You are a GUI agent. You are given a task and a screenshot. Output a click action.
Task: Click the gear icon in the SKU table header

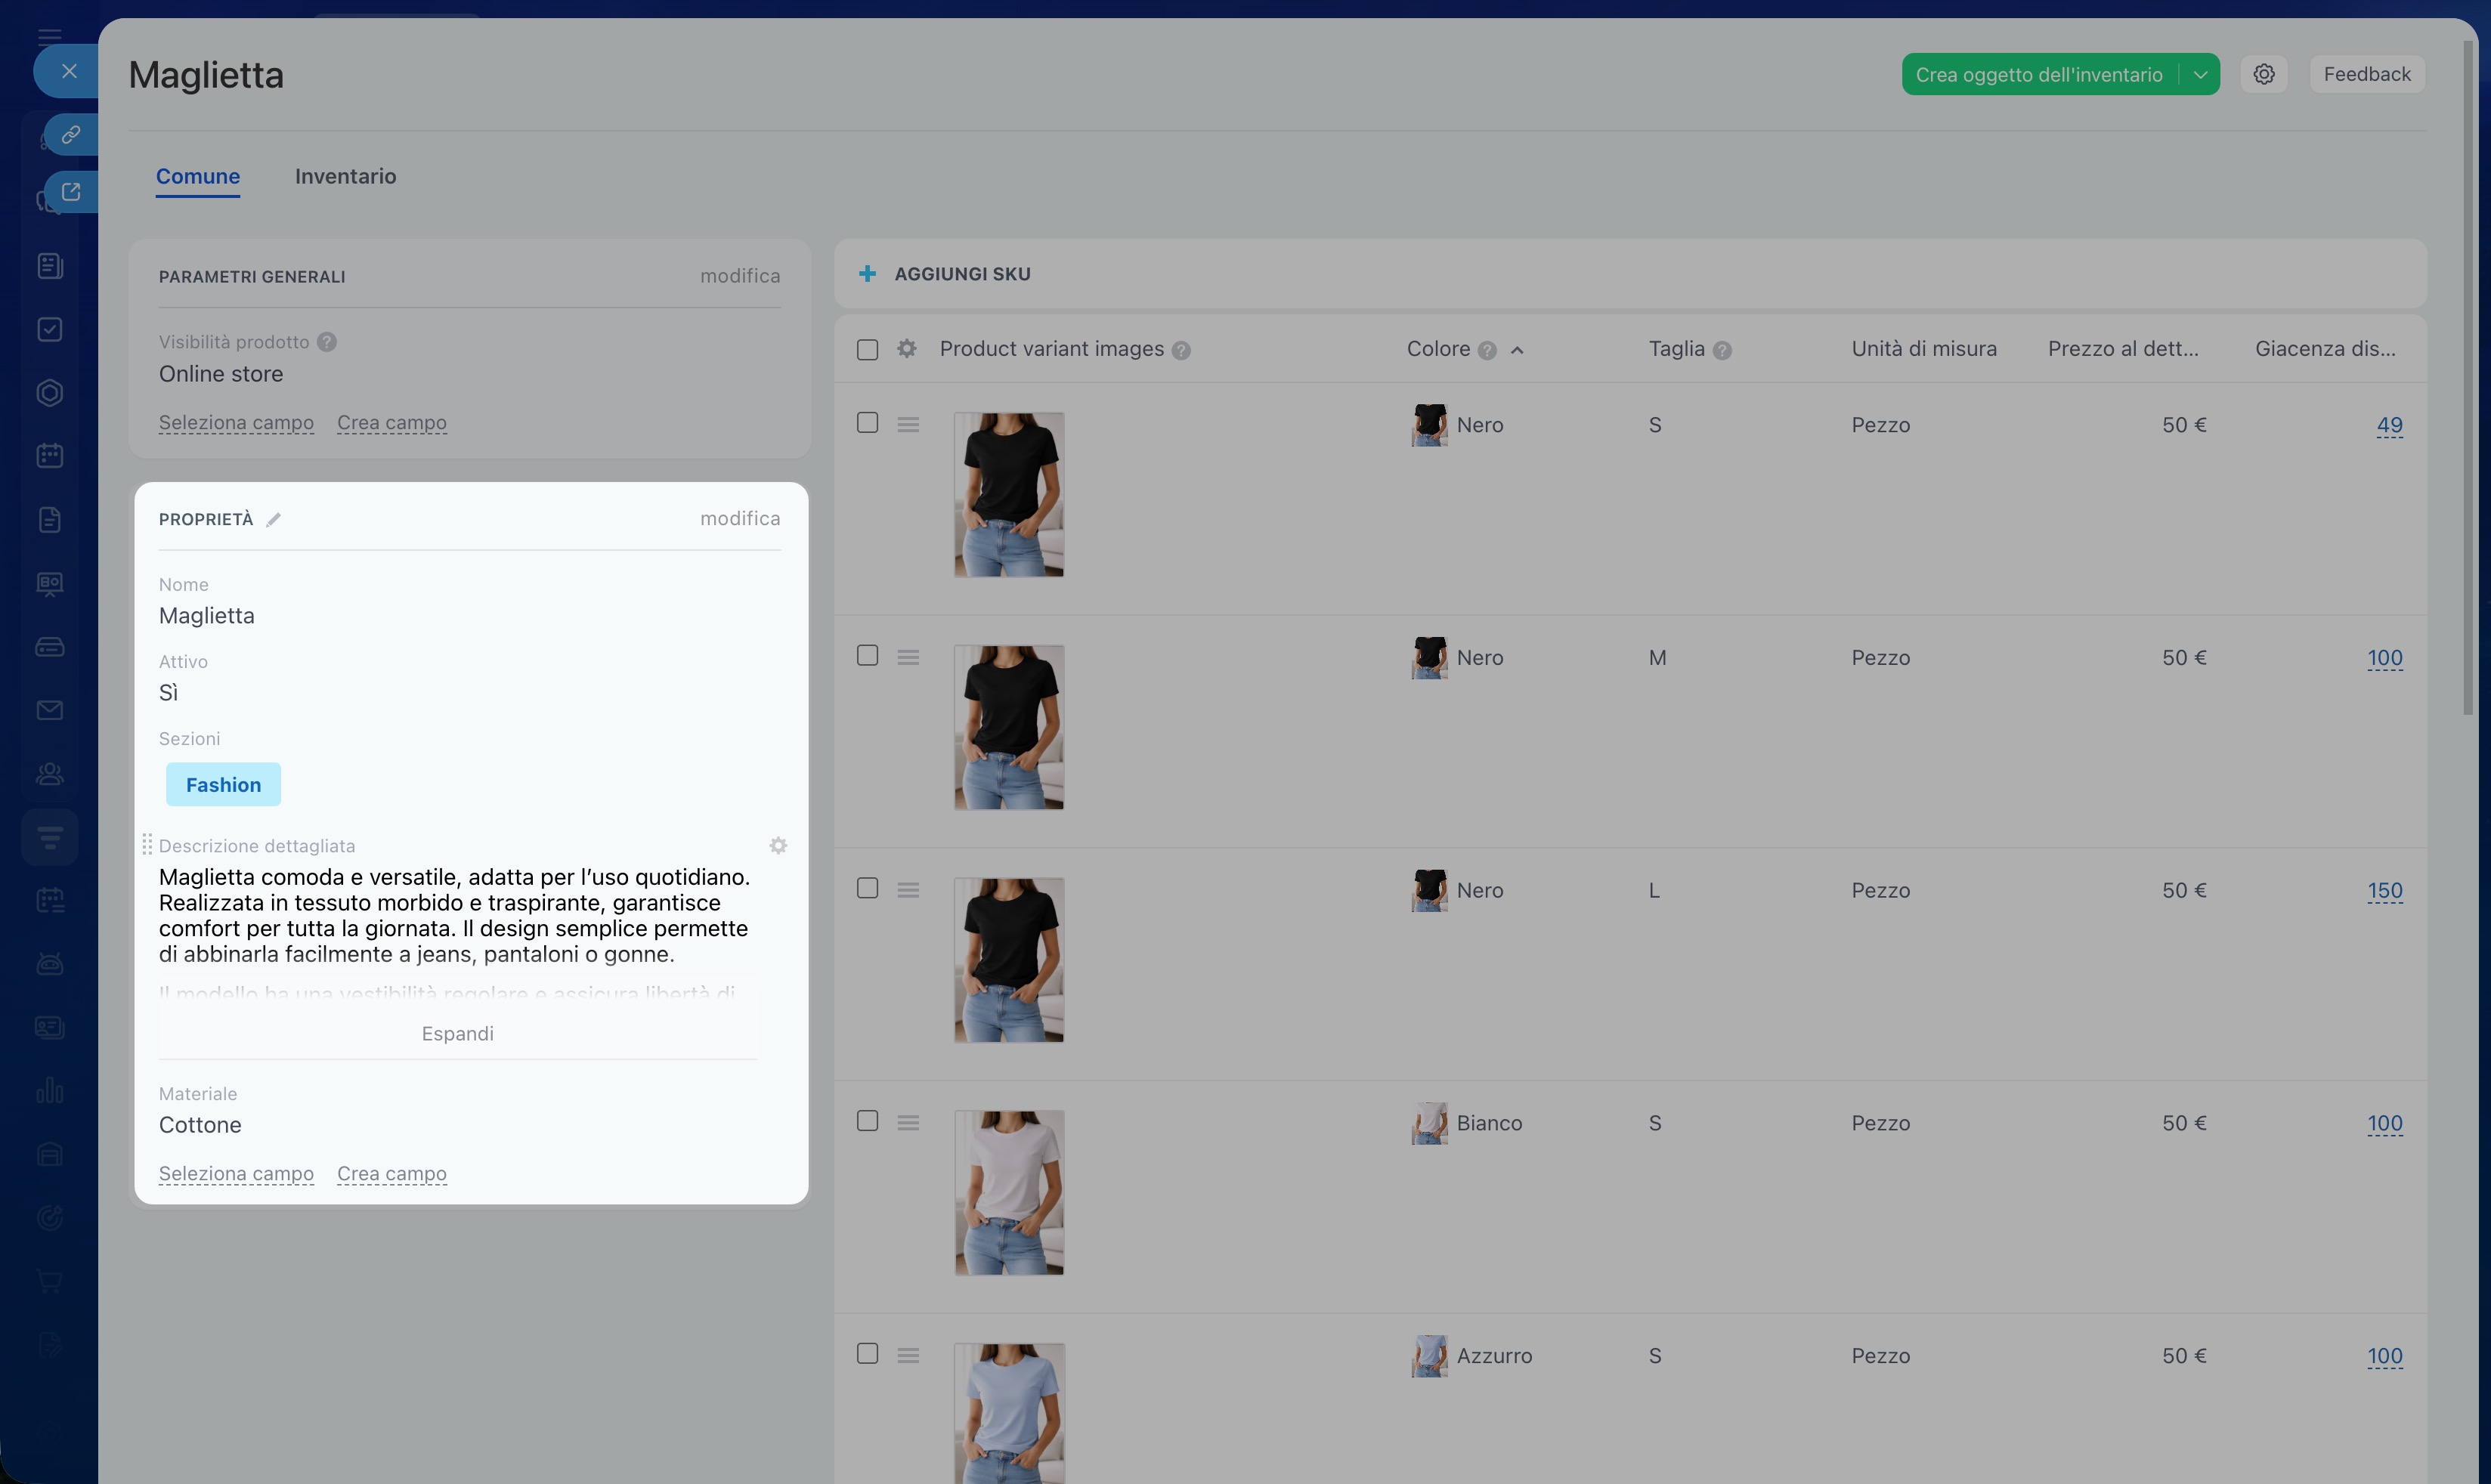point(906,349)
